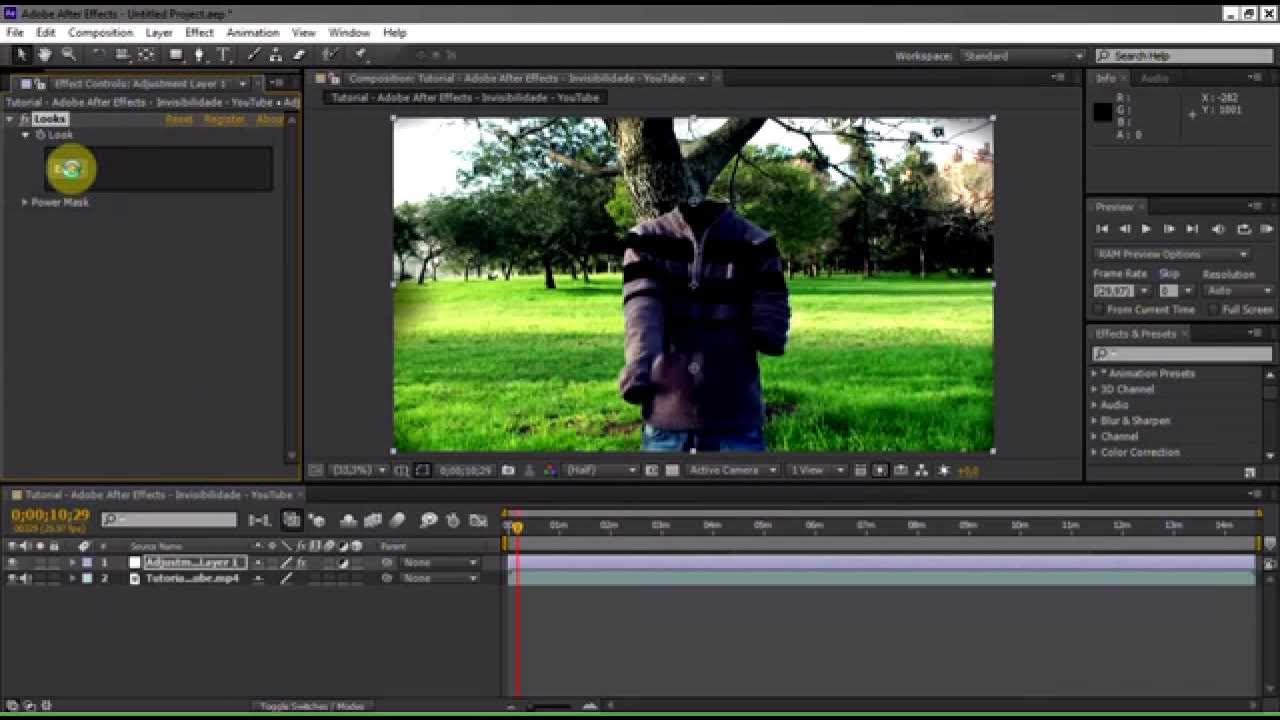The width and height of the screenshot is (1280, 720).
Task: Open the magnification ratio dropdown
Action: (x=358, y=470)
